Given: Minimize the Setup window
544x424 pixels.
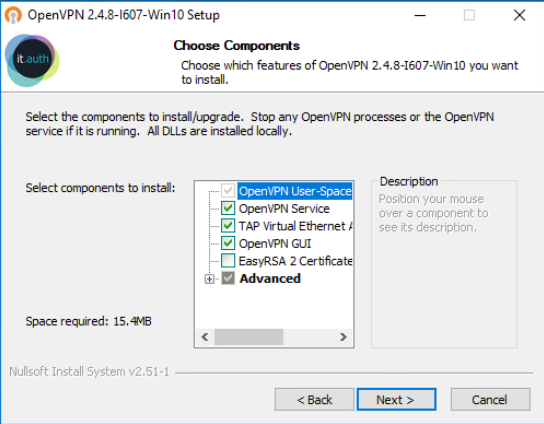Looking at the screenshot, I should click(420, 15).
